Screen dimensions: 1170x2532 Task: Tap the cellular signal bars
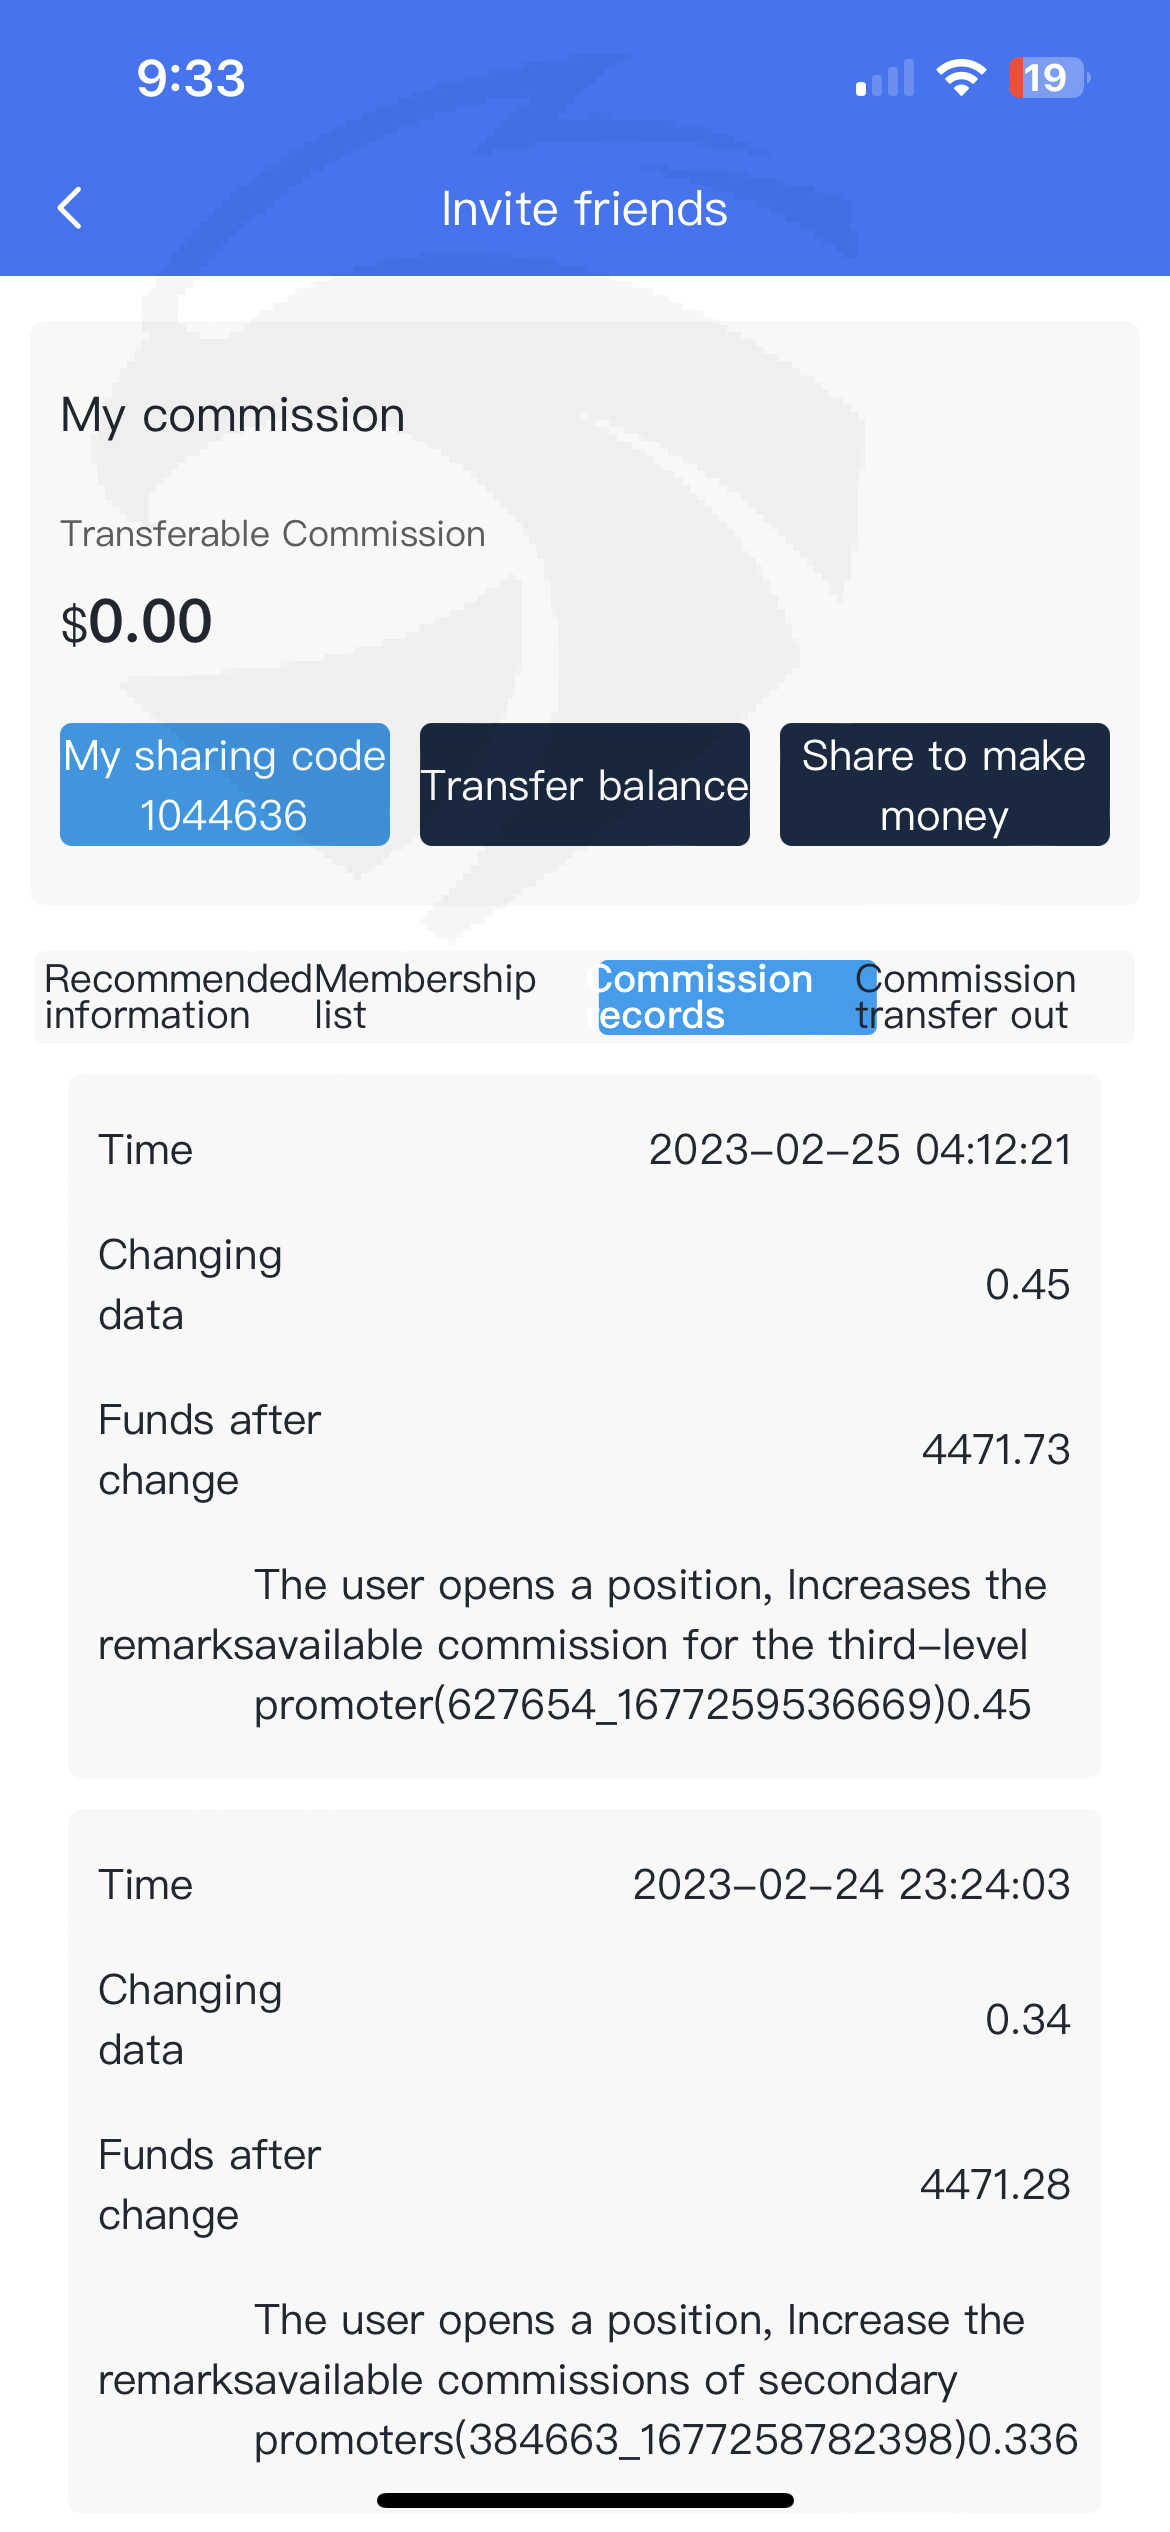885,79
